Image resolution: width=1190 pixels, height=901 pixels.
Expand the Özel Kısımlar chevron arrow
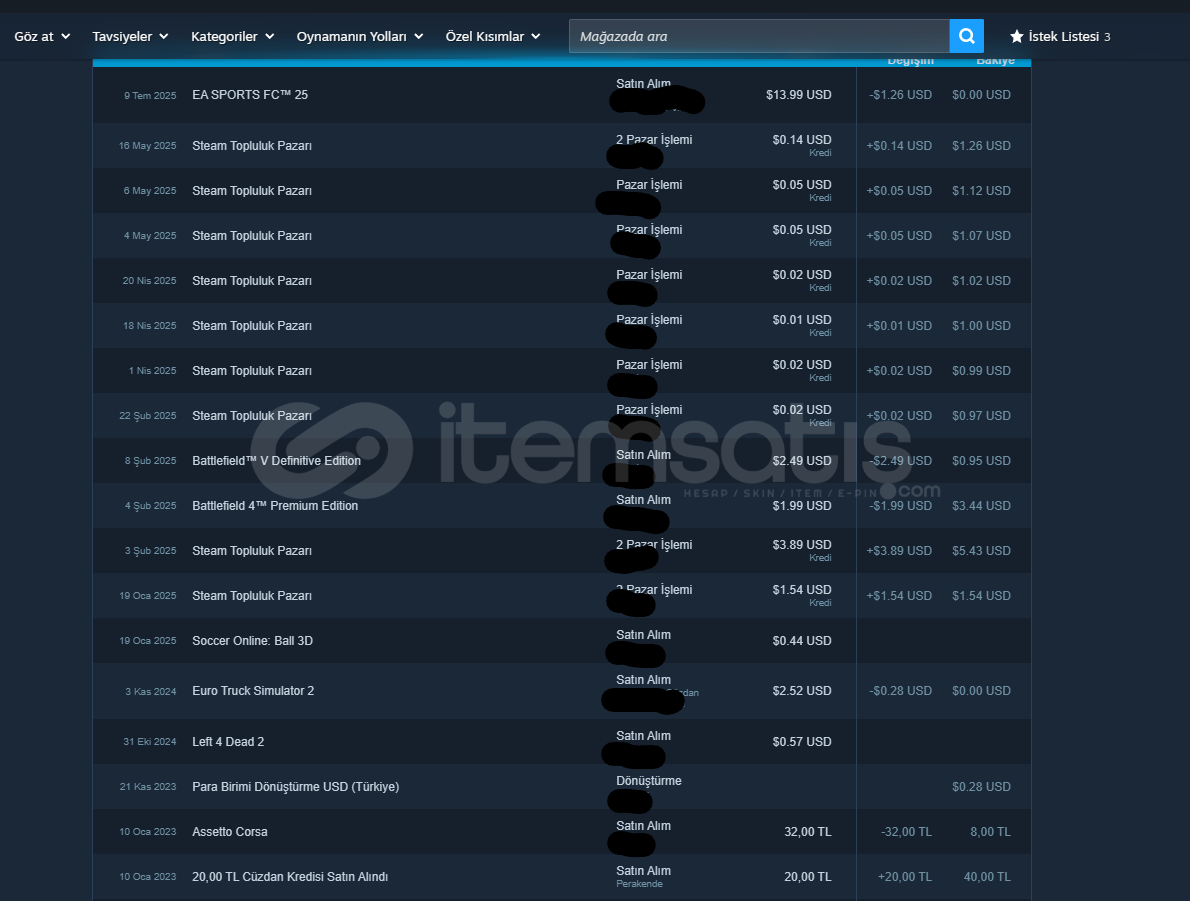536,36
